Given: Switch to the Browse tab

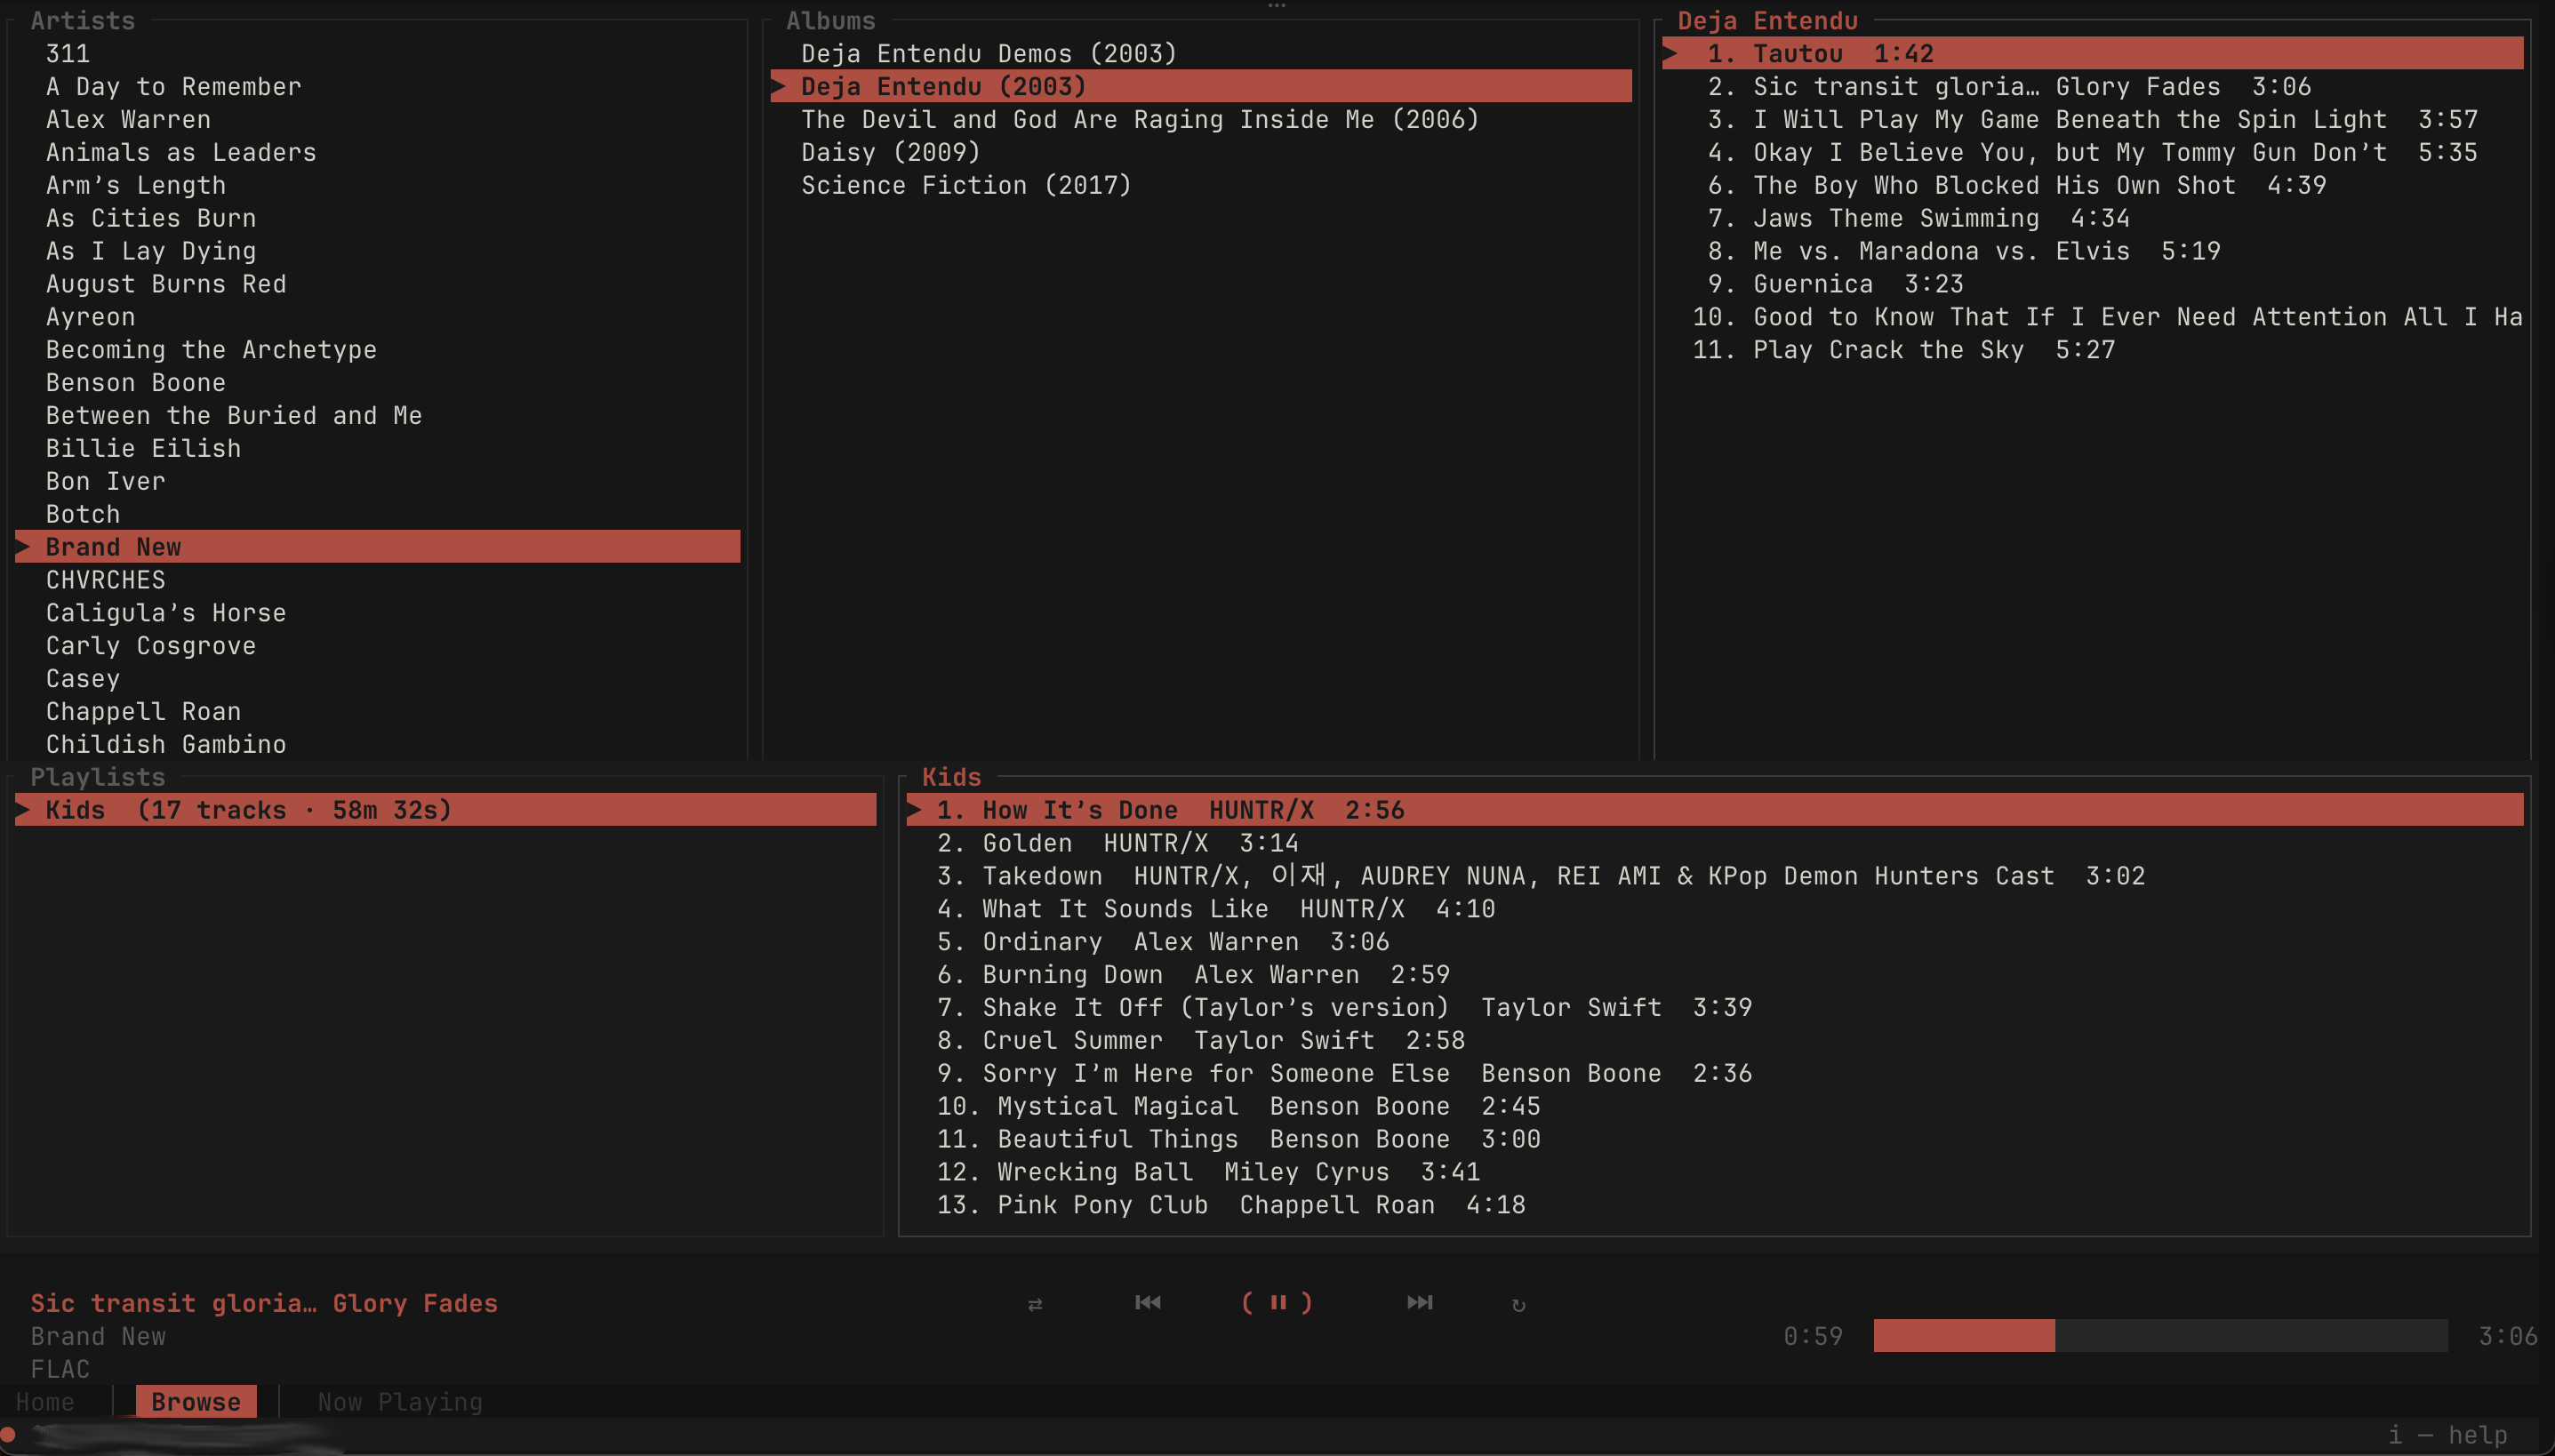Looking at the screenshot, I should point(196,1402).
